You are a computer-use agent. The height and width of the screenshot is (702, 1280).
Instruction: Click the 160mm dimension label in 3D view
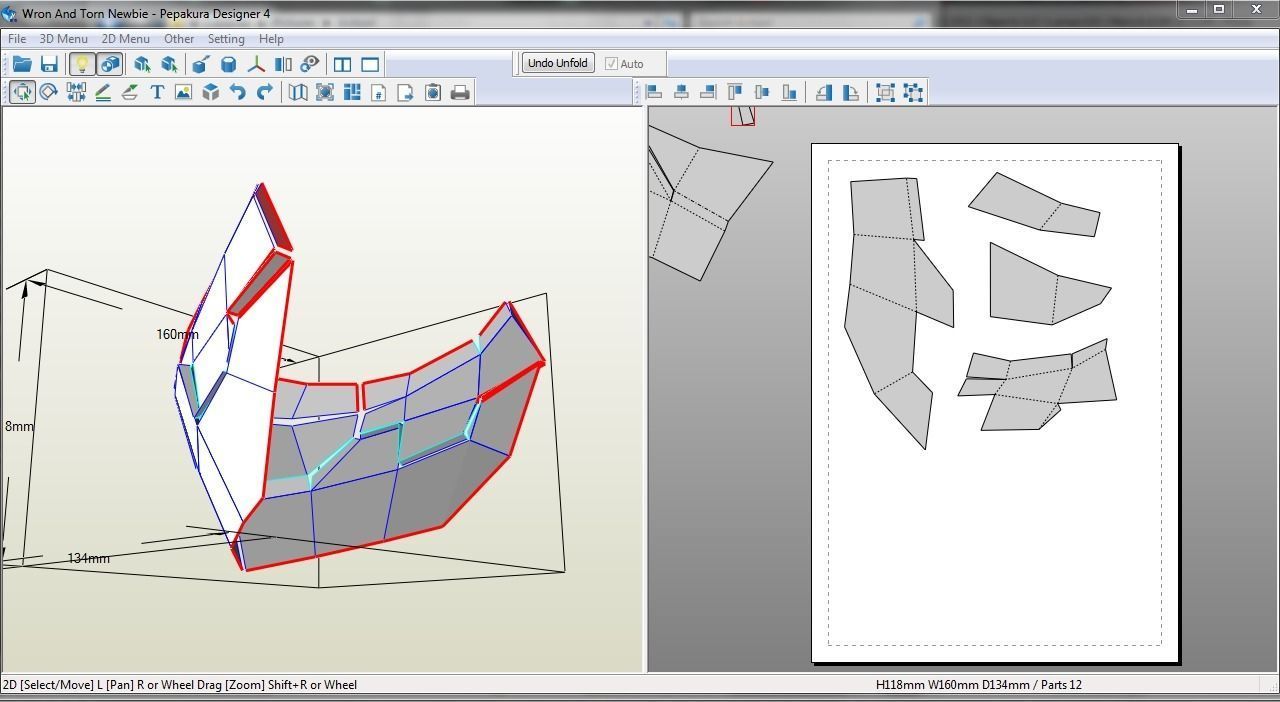pyautogui.click(x=177, y=334)
